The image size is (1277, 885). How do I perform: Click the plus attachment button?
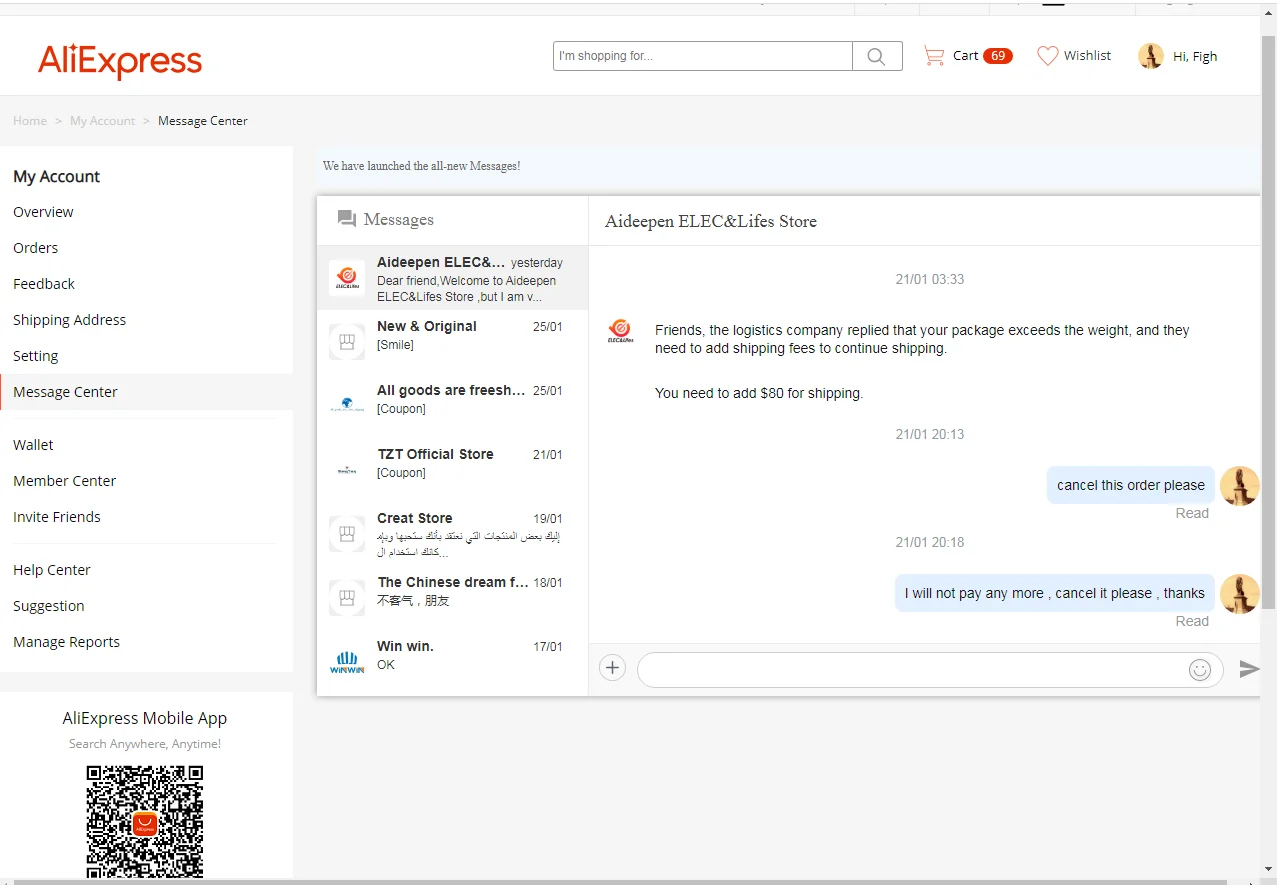pyautogui.click(x=612, y=668)
